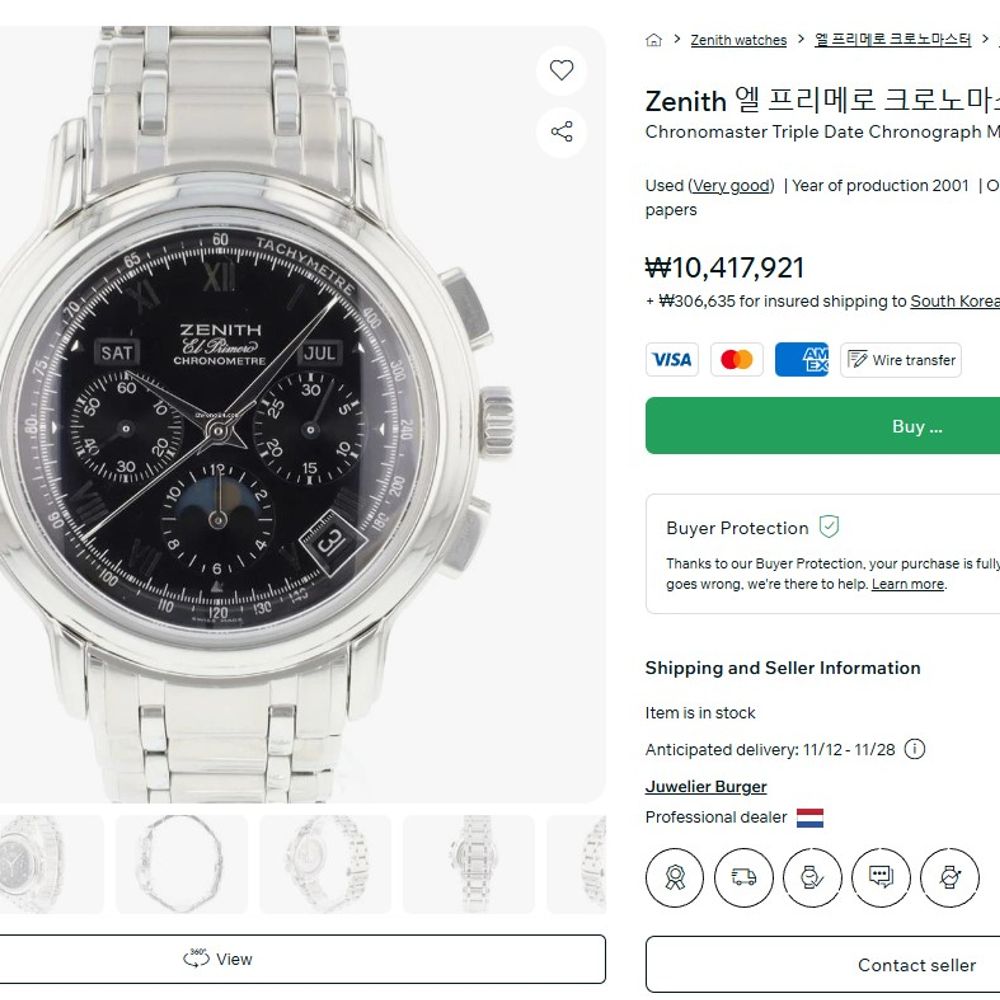Open the anticipated delivery info icon
The height and width of the screenshot is (1000, 1000).
[915, 749]
